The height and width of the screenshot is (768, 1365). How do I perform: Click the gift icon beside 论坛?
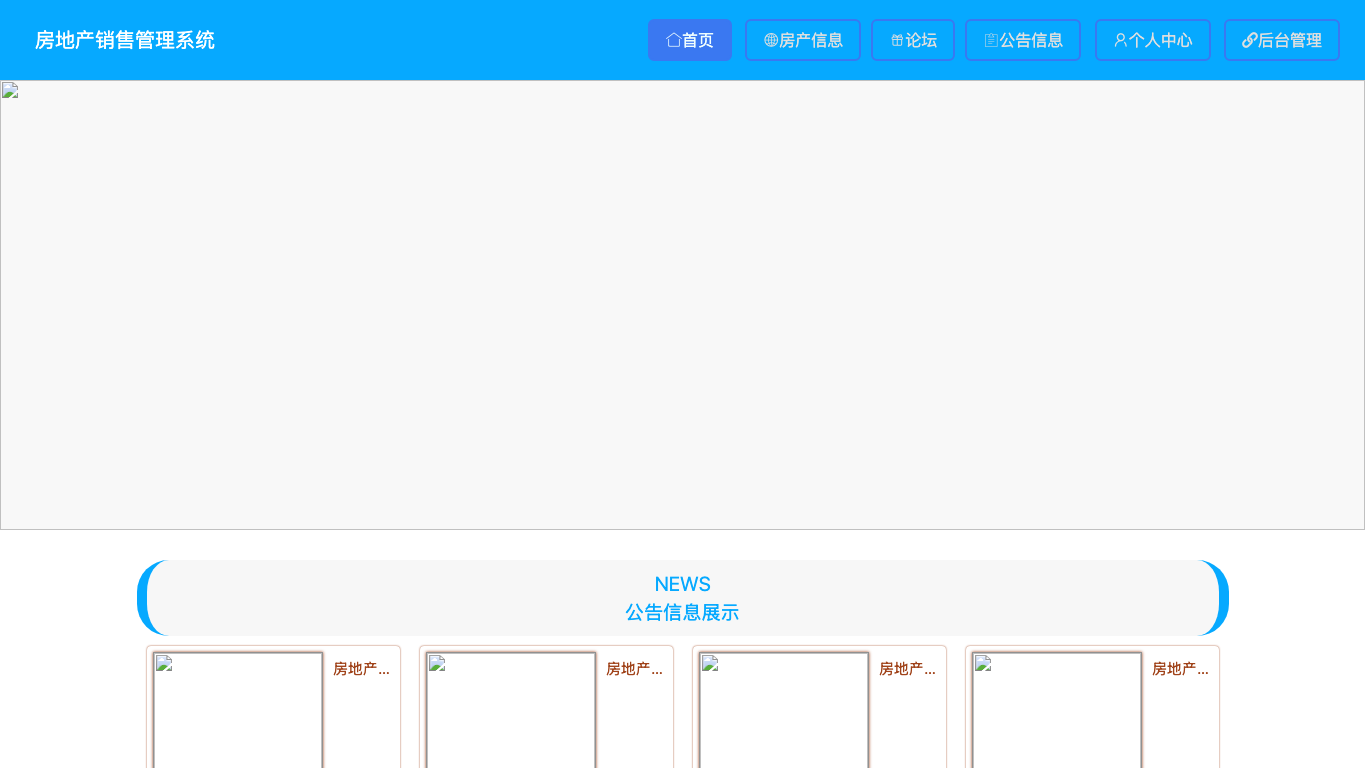(x=897, y=40)
